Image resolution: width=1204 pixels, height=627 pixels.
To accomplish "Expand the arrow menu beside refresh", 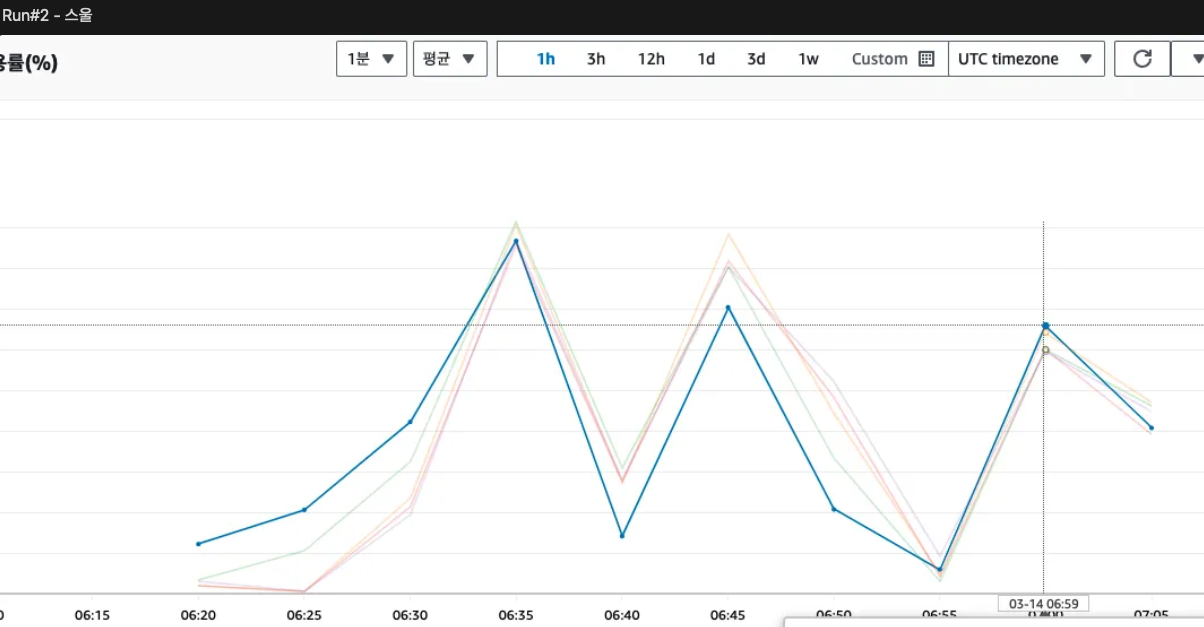I will pos(1190,59).
